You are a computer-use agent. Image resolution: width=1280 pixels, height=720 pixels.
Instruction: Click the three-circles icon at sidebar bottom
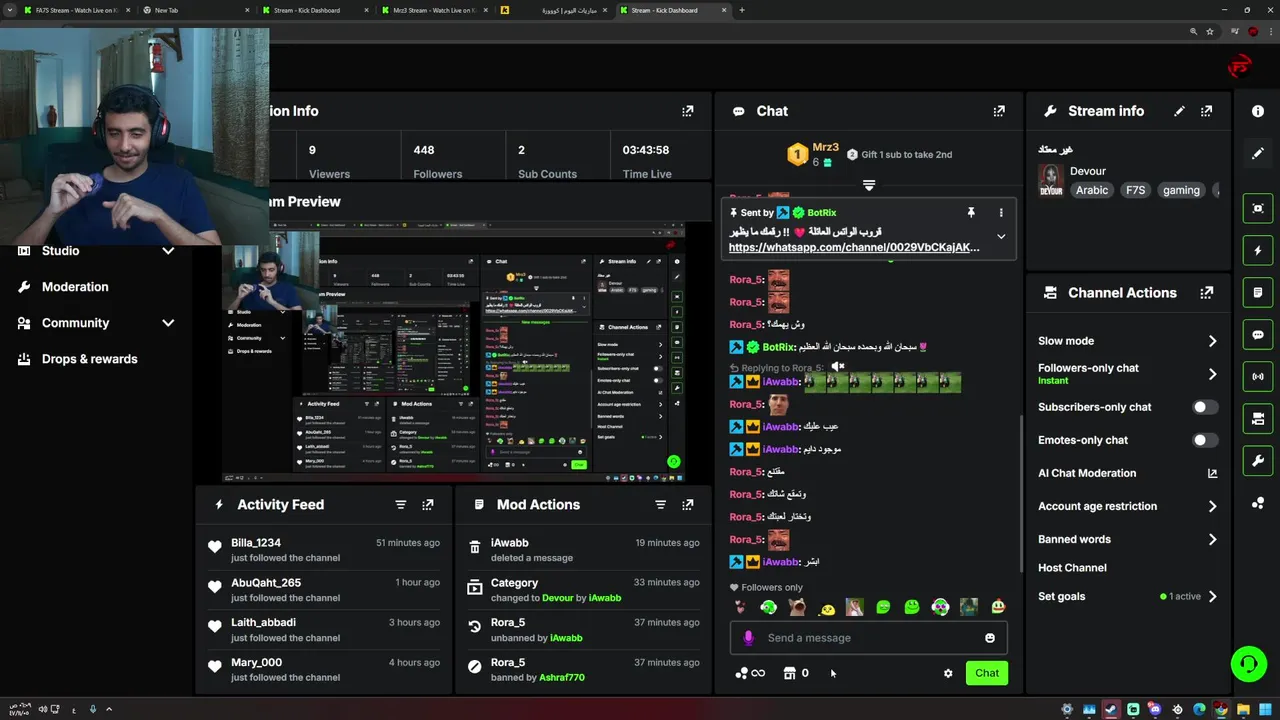point(1258,503)
